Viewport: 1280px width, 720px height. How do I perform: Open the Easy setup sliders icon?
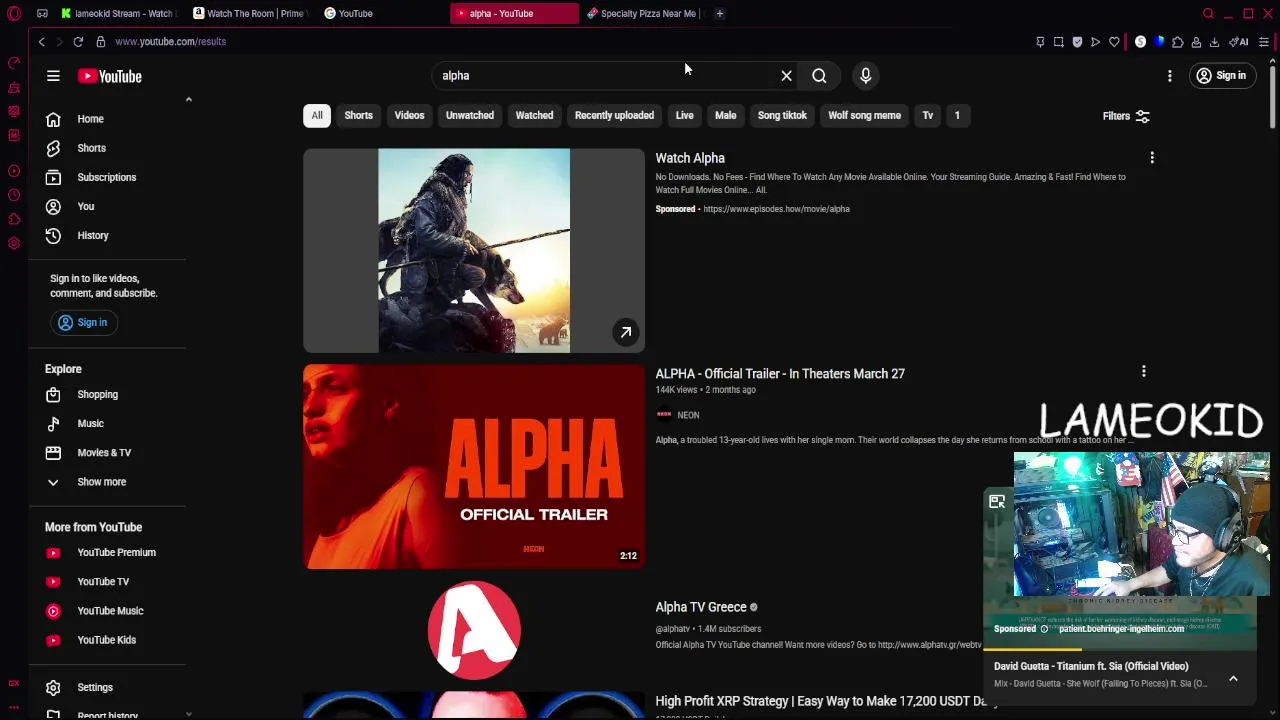(x=1264, y=42)
